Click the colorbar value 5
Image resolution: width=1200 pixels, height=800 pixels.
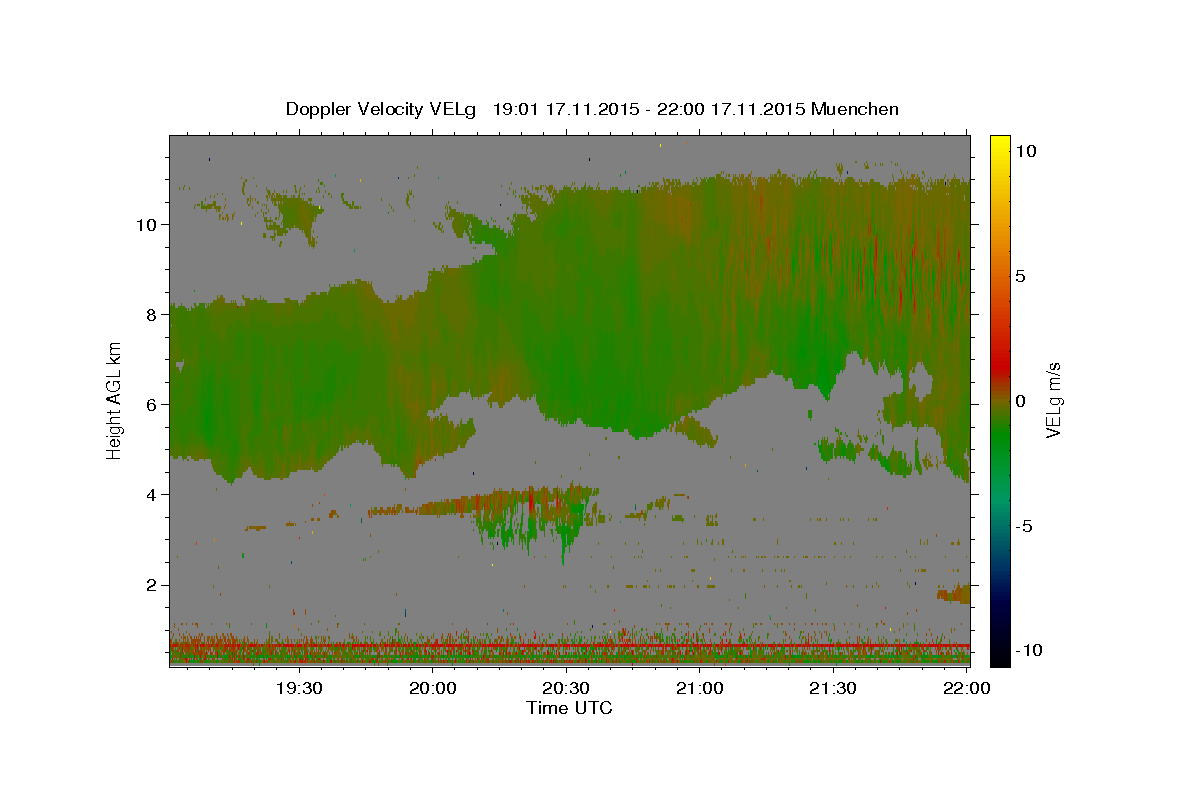click(x=1020, y=275)
